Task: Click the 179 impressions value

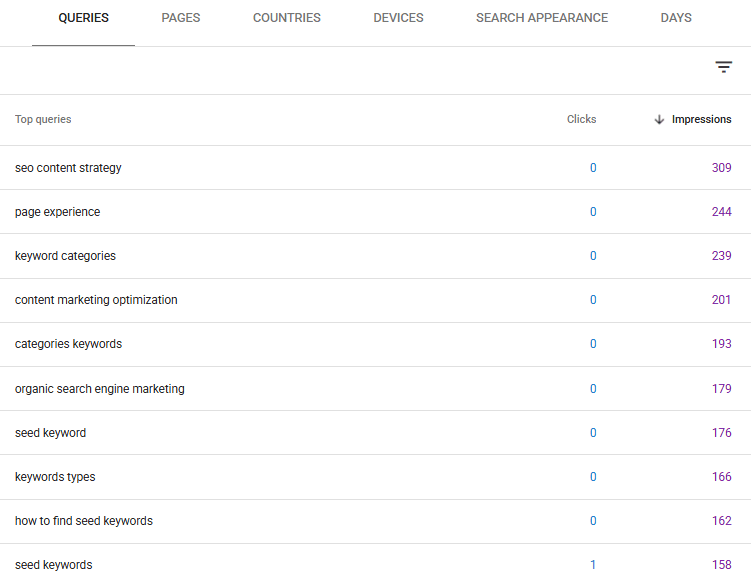Action: [721, 389]
